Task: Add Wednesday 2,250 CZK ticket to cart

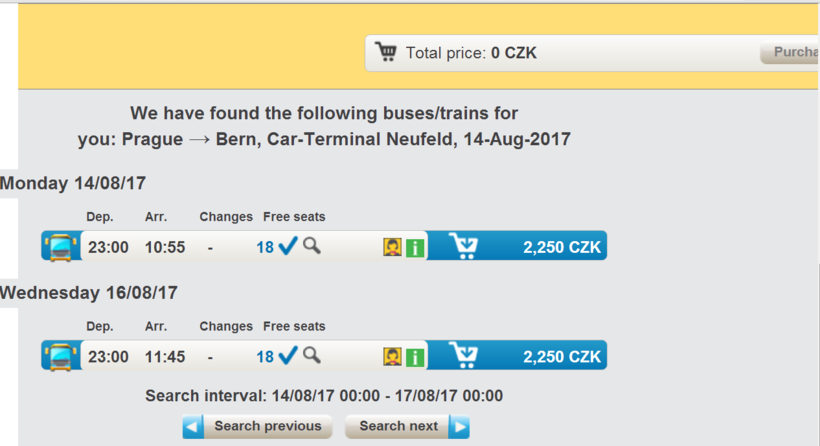Action: tap(517, 356)
